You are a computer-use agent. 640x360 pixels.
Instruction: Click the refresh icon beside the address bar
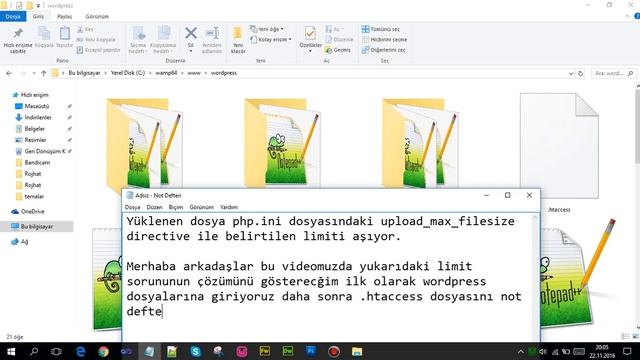580,73
